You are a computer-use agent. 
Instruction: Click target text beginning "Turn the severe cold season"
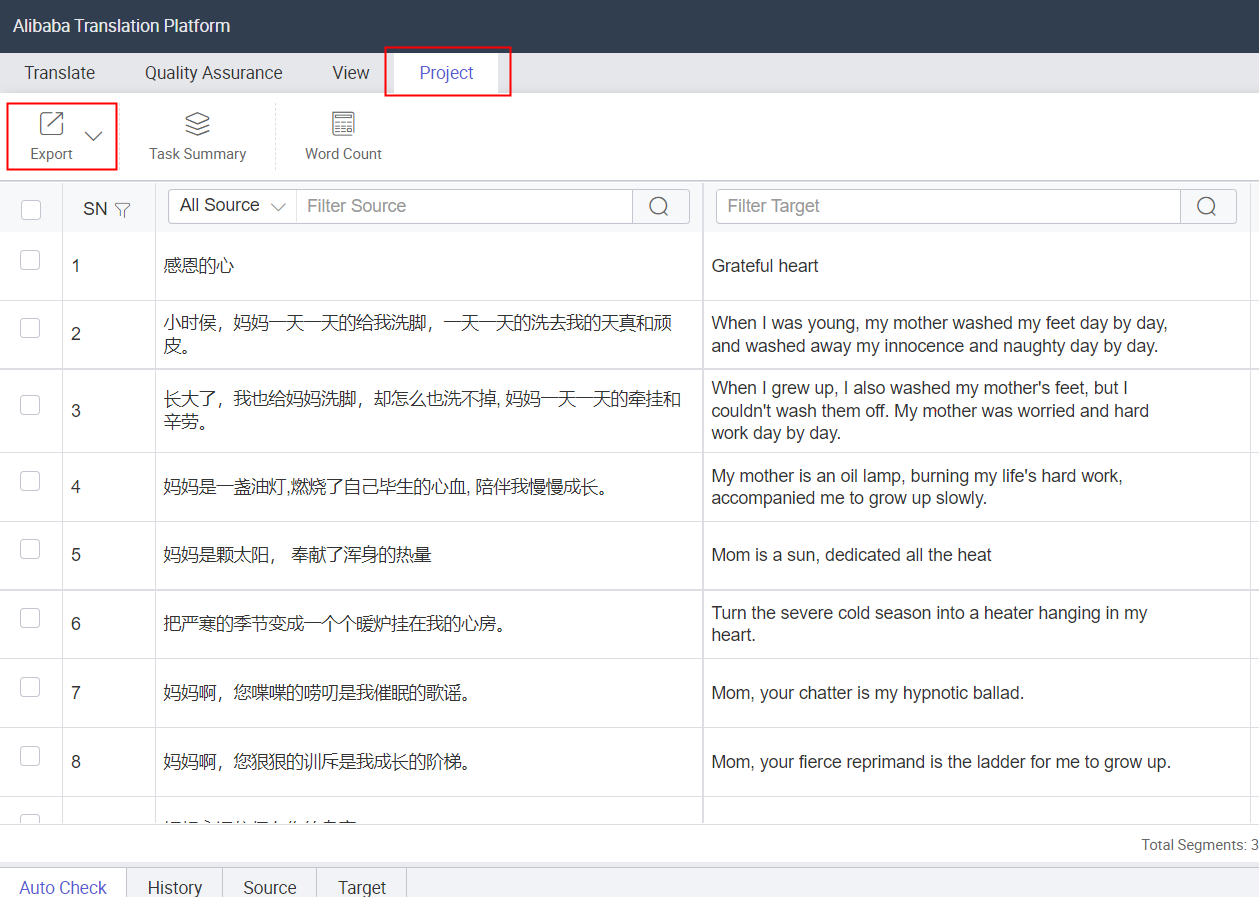tap(930, 624)
